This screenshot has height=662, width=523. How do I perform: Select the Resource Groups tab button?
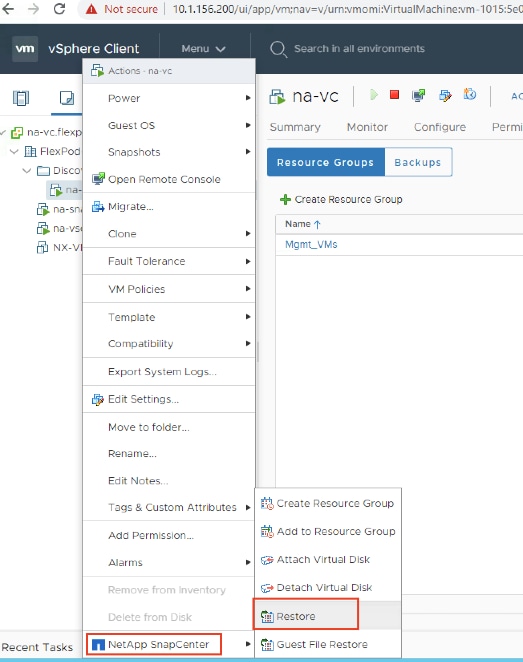[325, 162]
